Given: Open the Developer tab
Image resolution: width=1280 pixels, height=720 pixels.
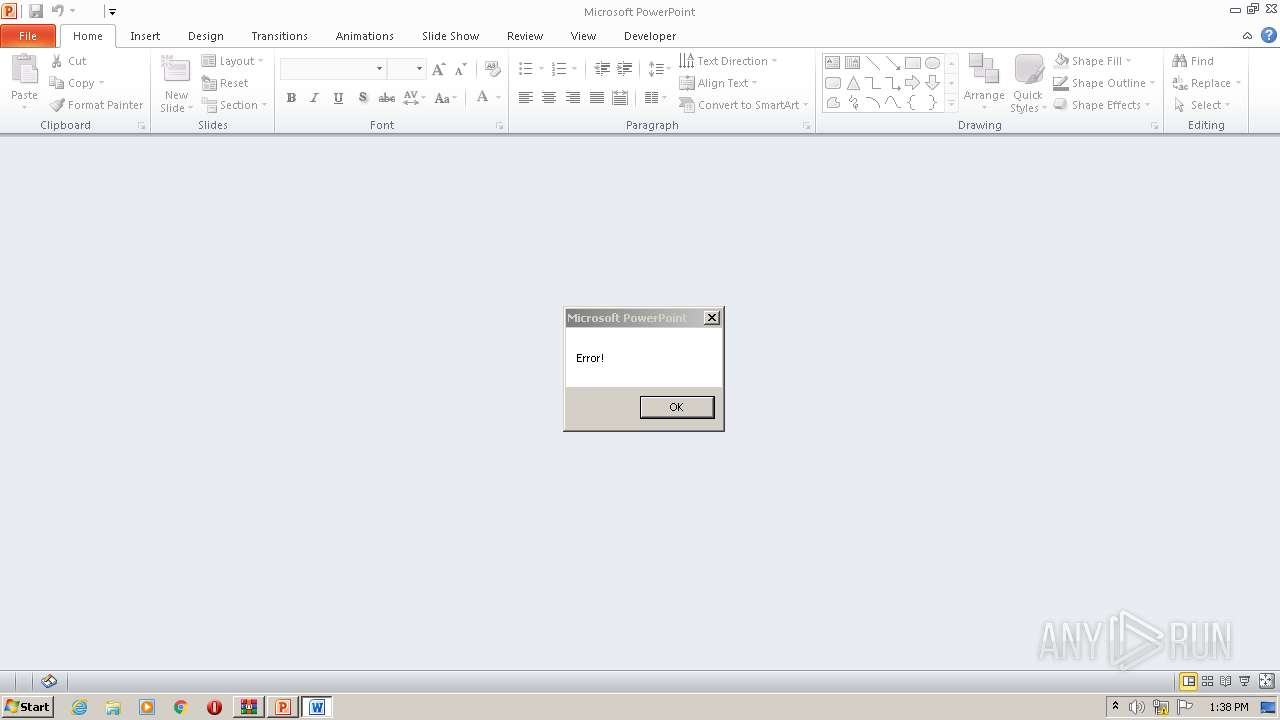Looking at the screenshot, I should click(650, 36).
